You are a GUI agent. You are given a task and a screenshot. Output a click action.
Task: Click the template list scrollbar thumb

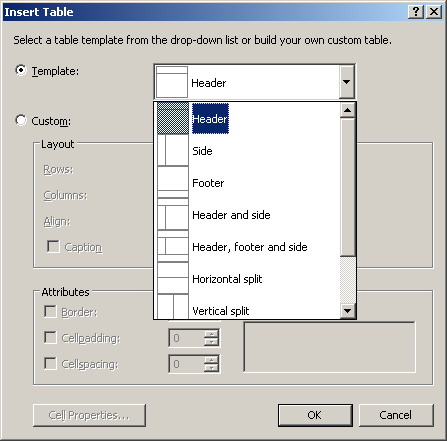point(348,187)
